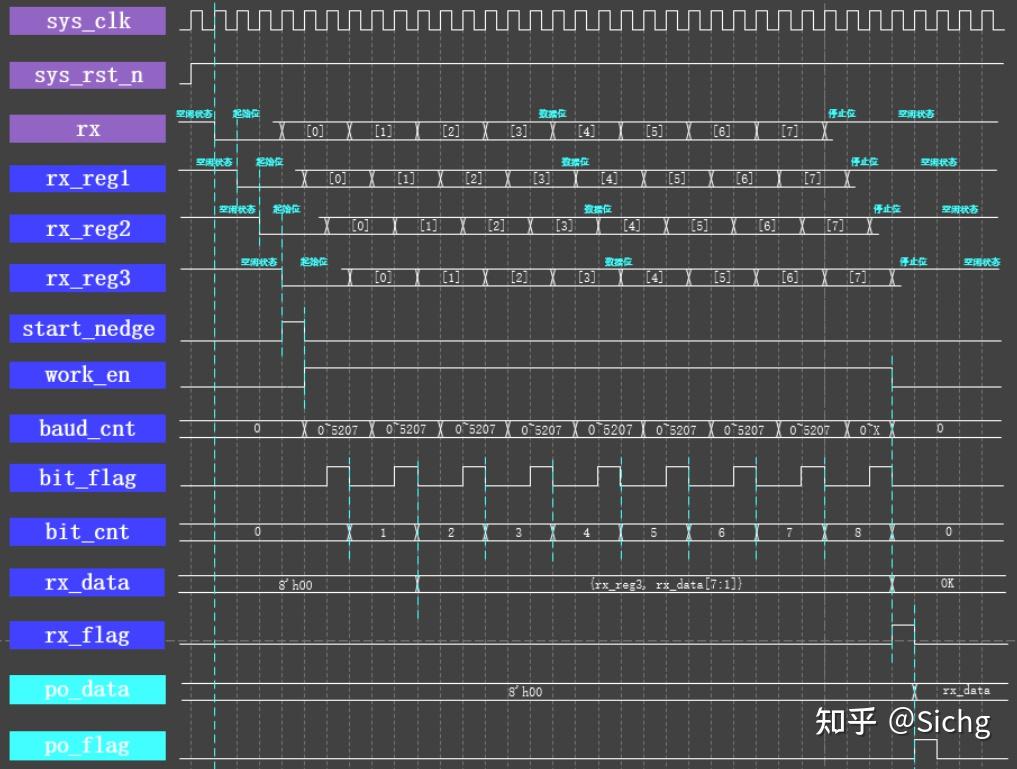Screen dimensions: 1017x769
Task: Click the baud_cnt signal name
Action: 86,428
